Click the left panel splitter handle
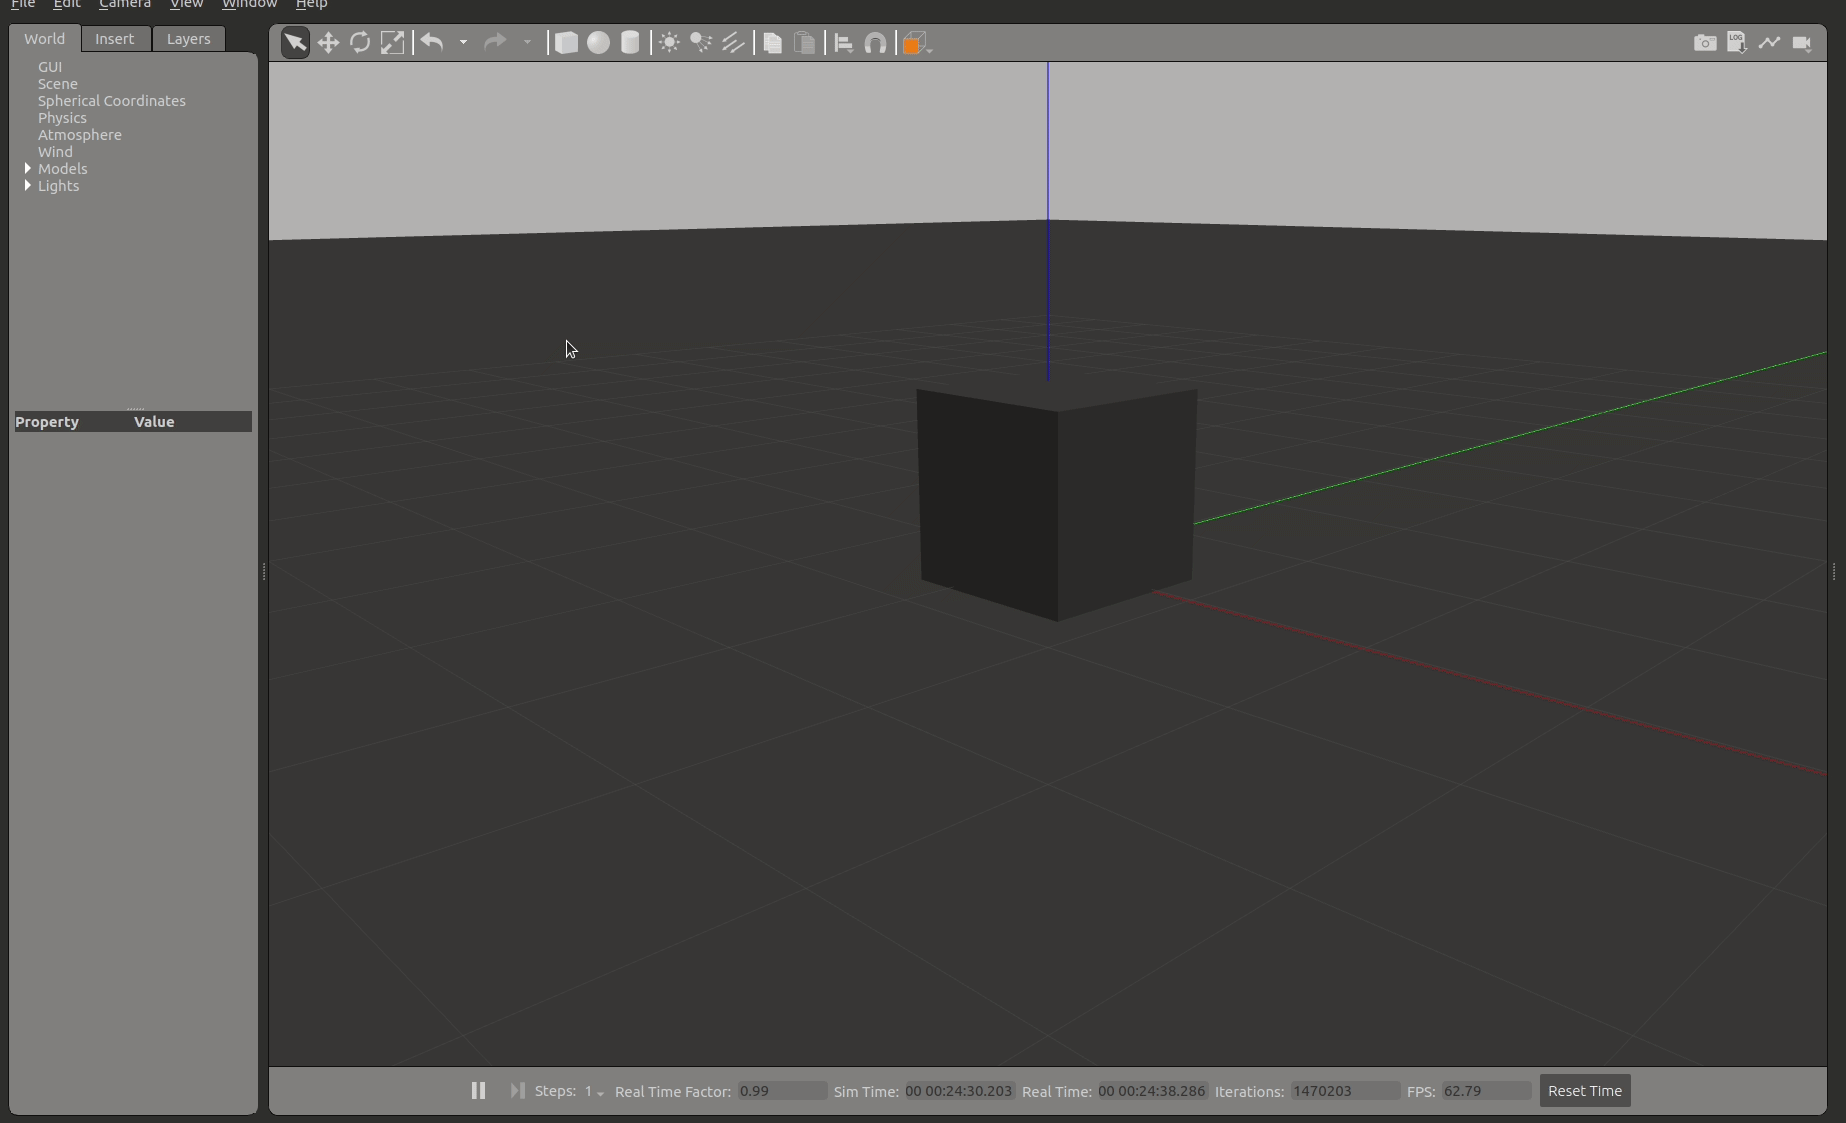The height and width of the screenshot is (1123, 1846). (263, 572)
